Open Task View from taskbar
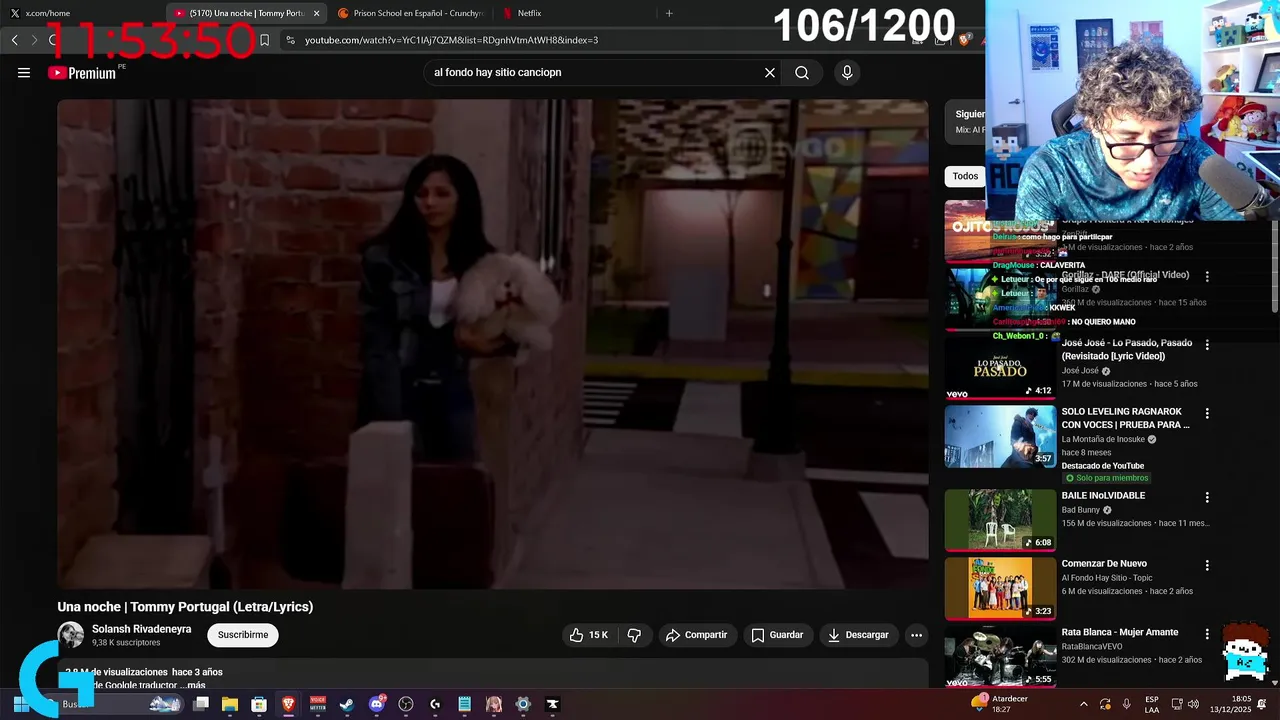This screenshot has height=720, width=1280. coord(201,704)
